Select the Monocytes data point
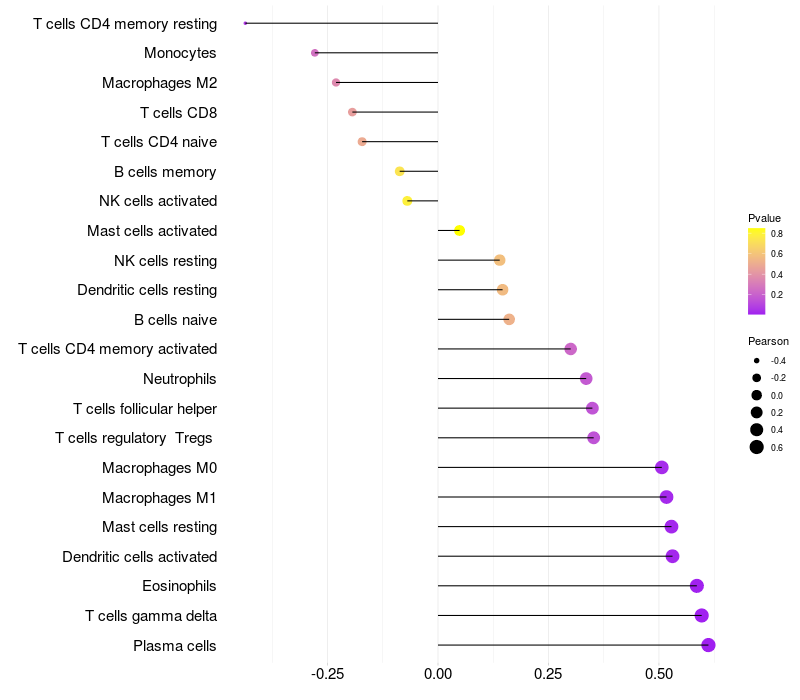The image size is (800, 700). (x=315, y=53)
